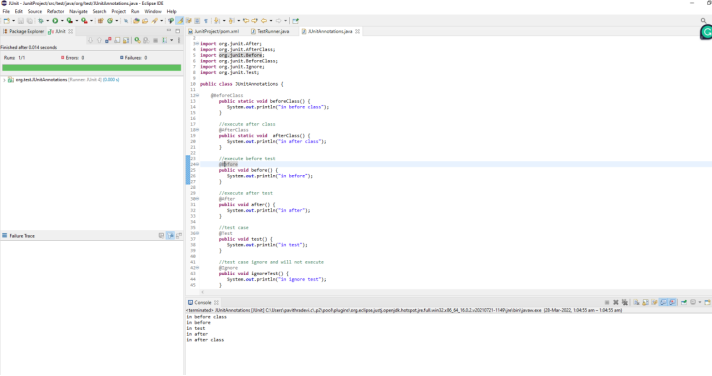
Task: Remove launch X icon in Console toolbar
Action: pyautogui.click(x=616, y=302)
